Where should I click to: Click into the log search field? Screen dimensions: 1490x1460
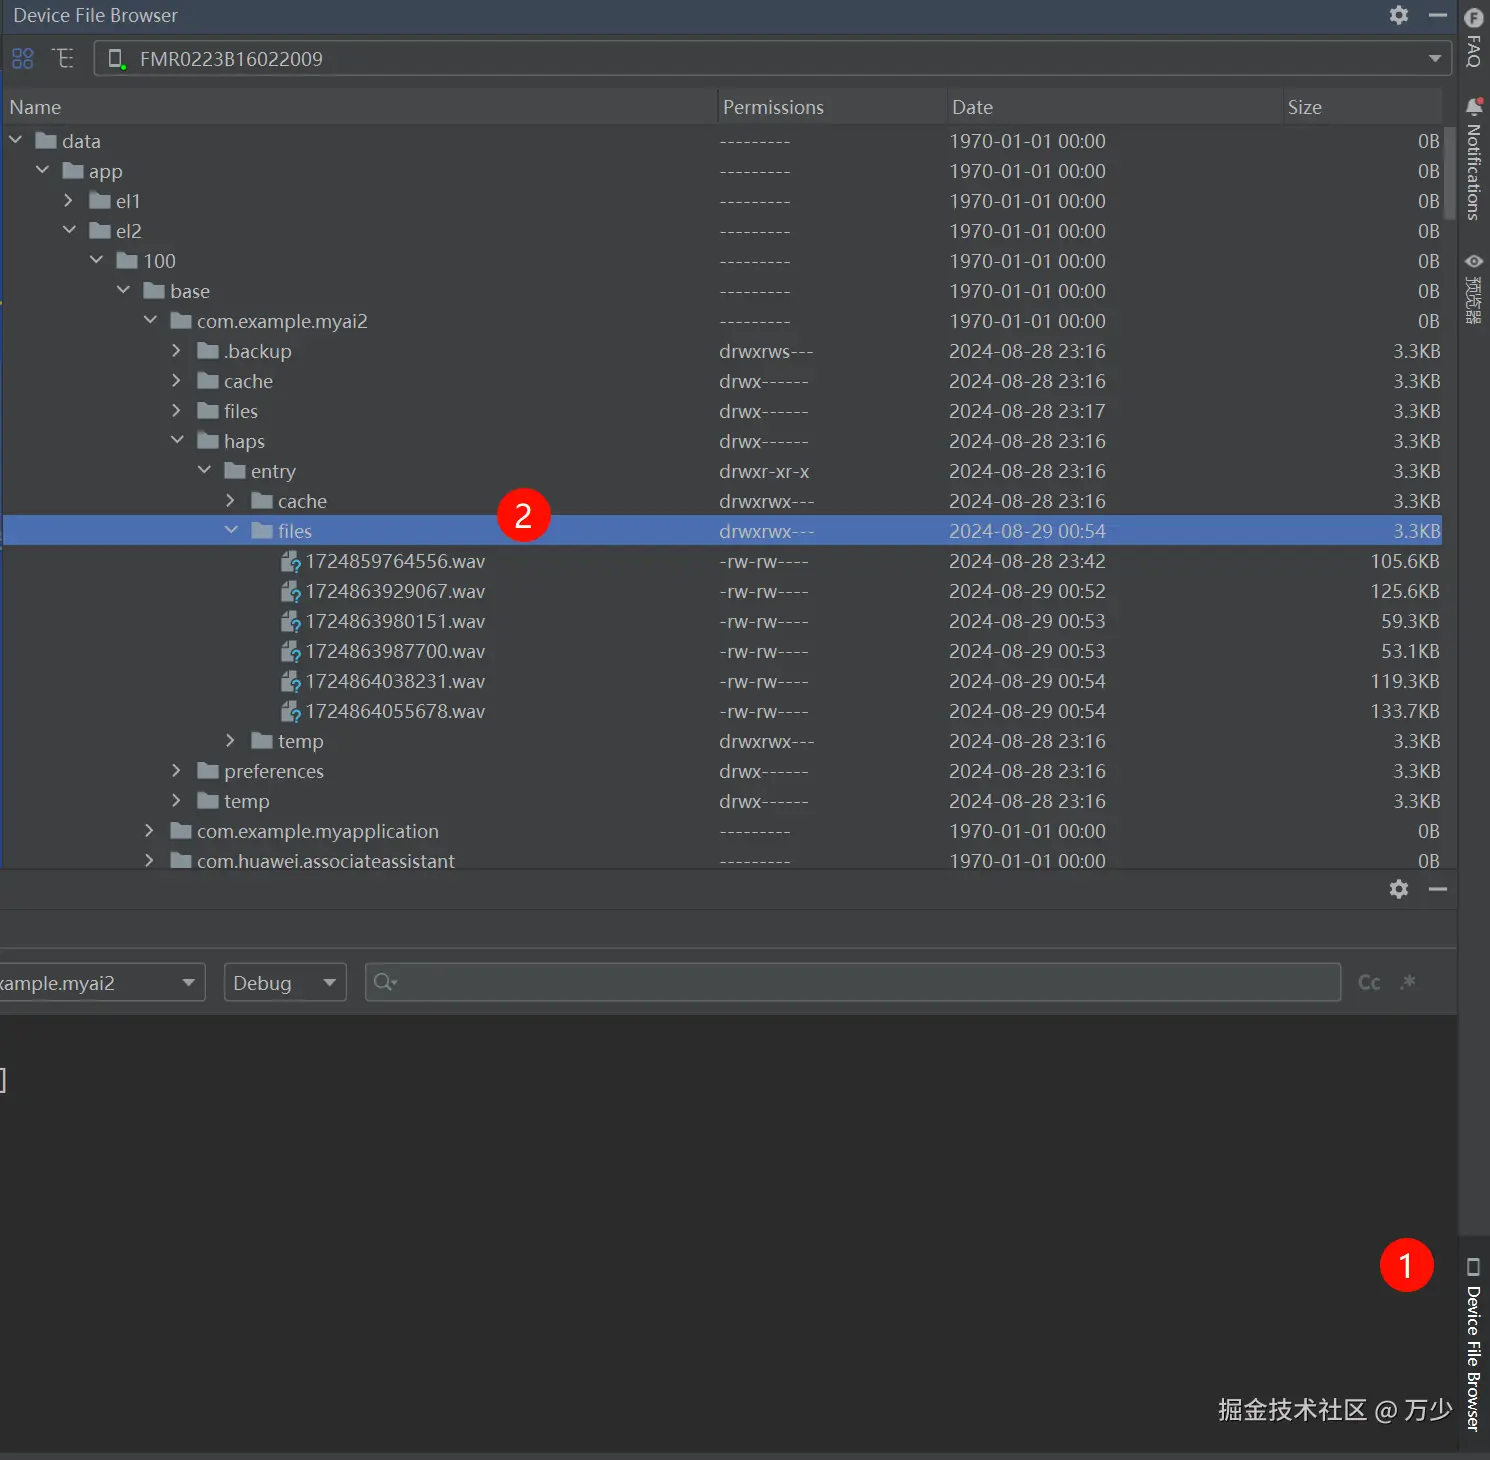point(852,982)
